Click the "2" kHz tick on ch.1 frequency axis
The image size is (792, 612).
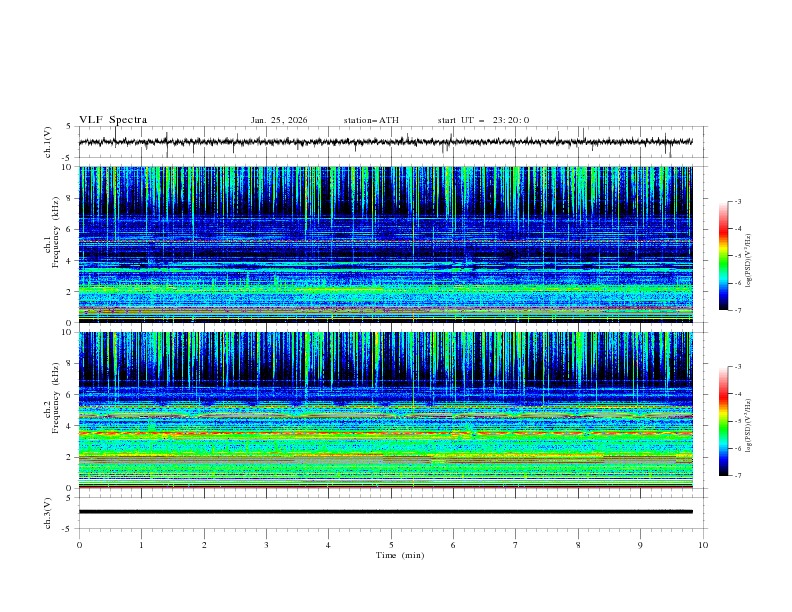(x=71, y=292)
